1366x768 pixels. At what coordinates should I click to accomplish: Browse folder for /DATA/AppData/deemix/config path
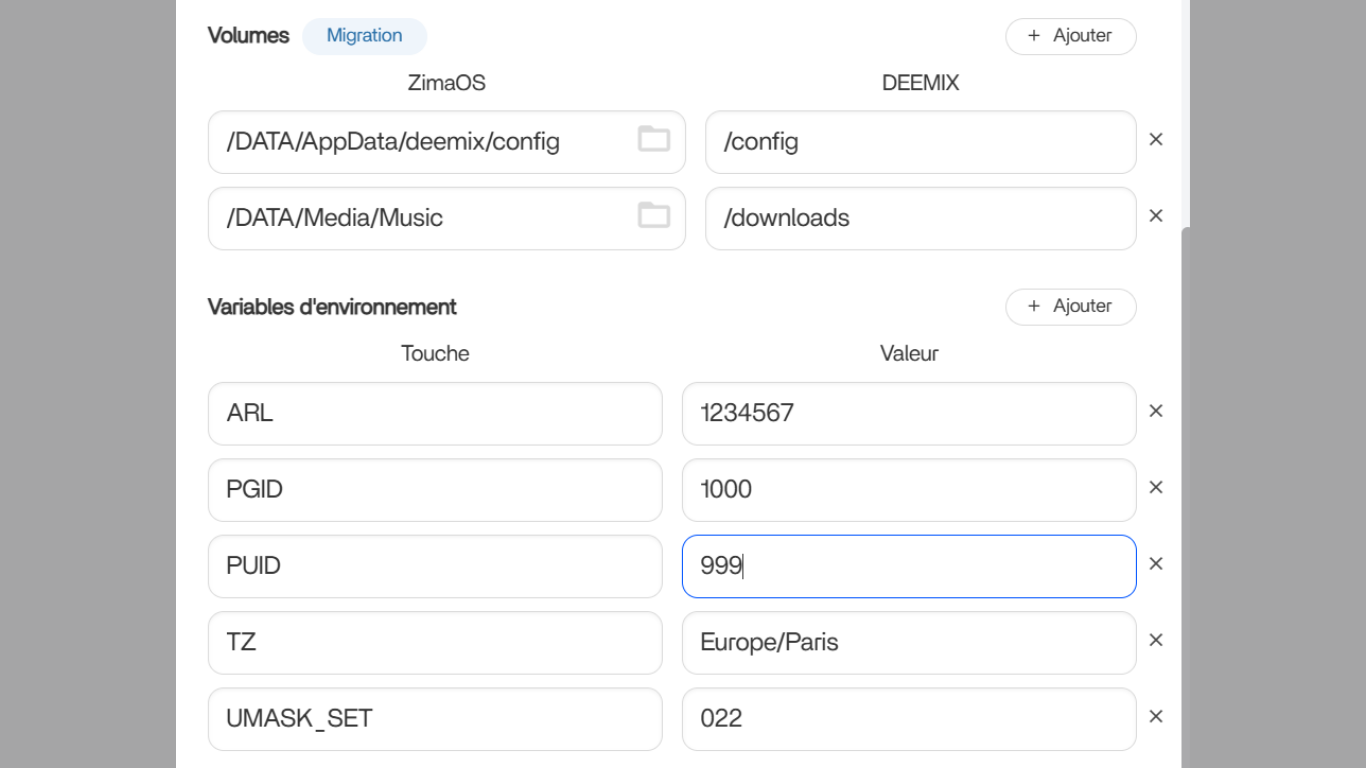(654, 140)
